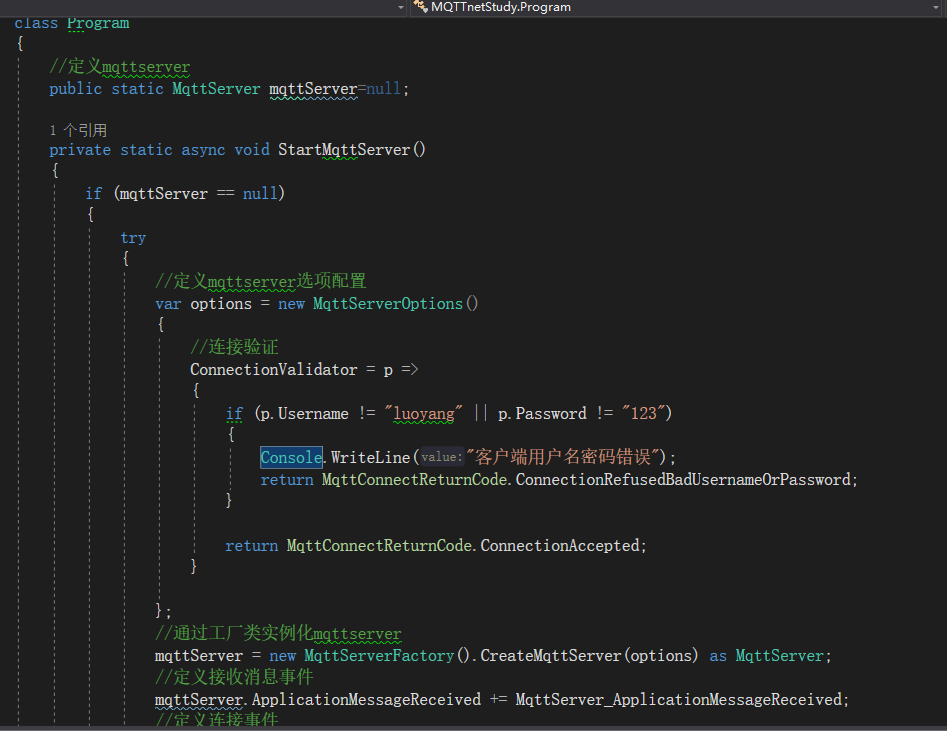Click the string "客户端用户名密码错误"
947x731 pixels.
coord(563,457)
